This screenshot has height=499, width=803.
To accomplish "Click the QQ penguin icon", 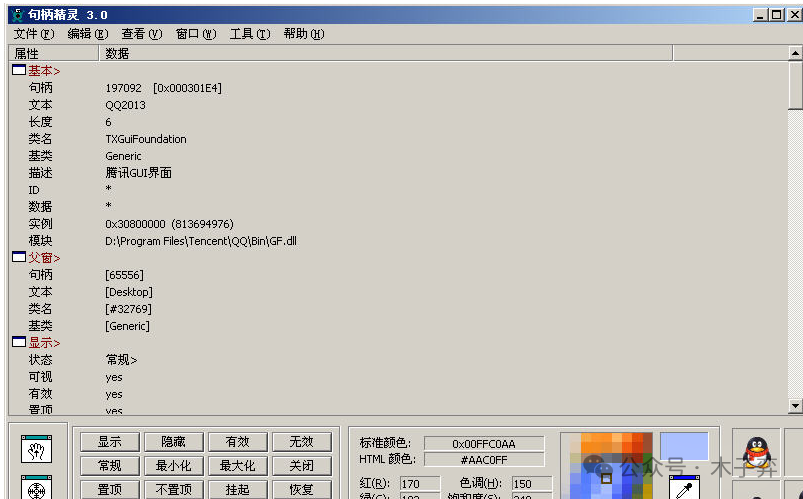I will (x=756, y=451).
